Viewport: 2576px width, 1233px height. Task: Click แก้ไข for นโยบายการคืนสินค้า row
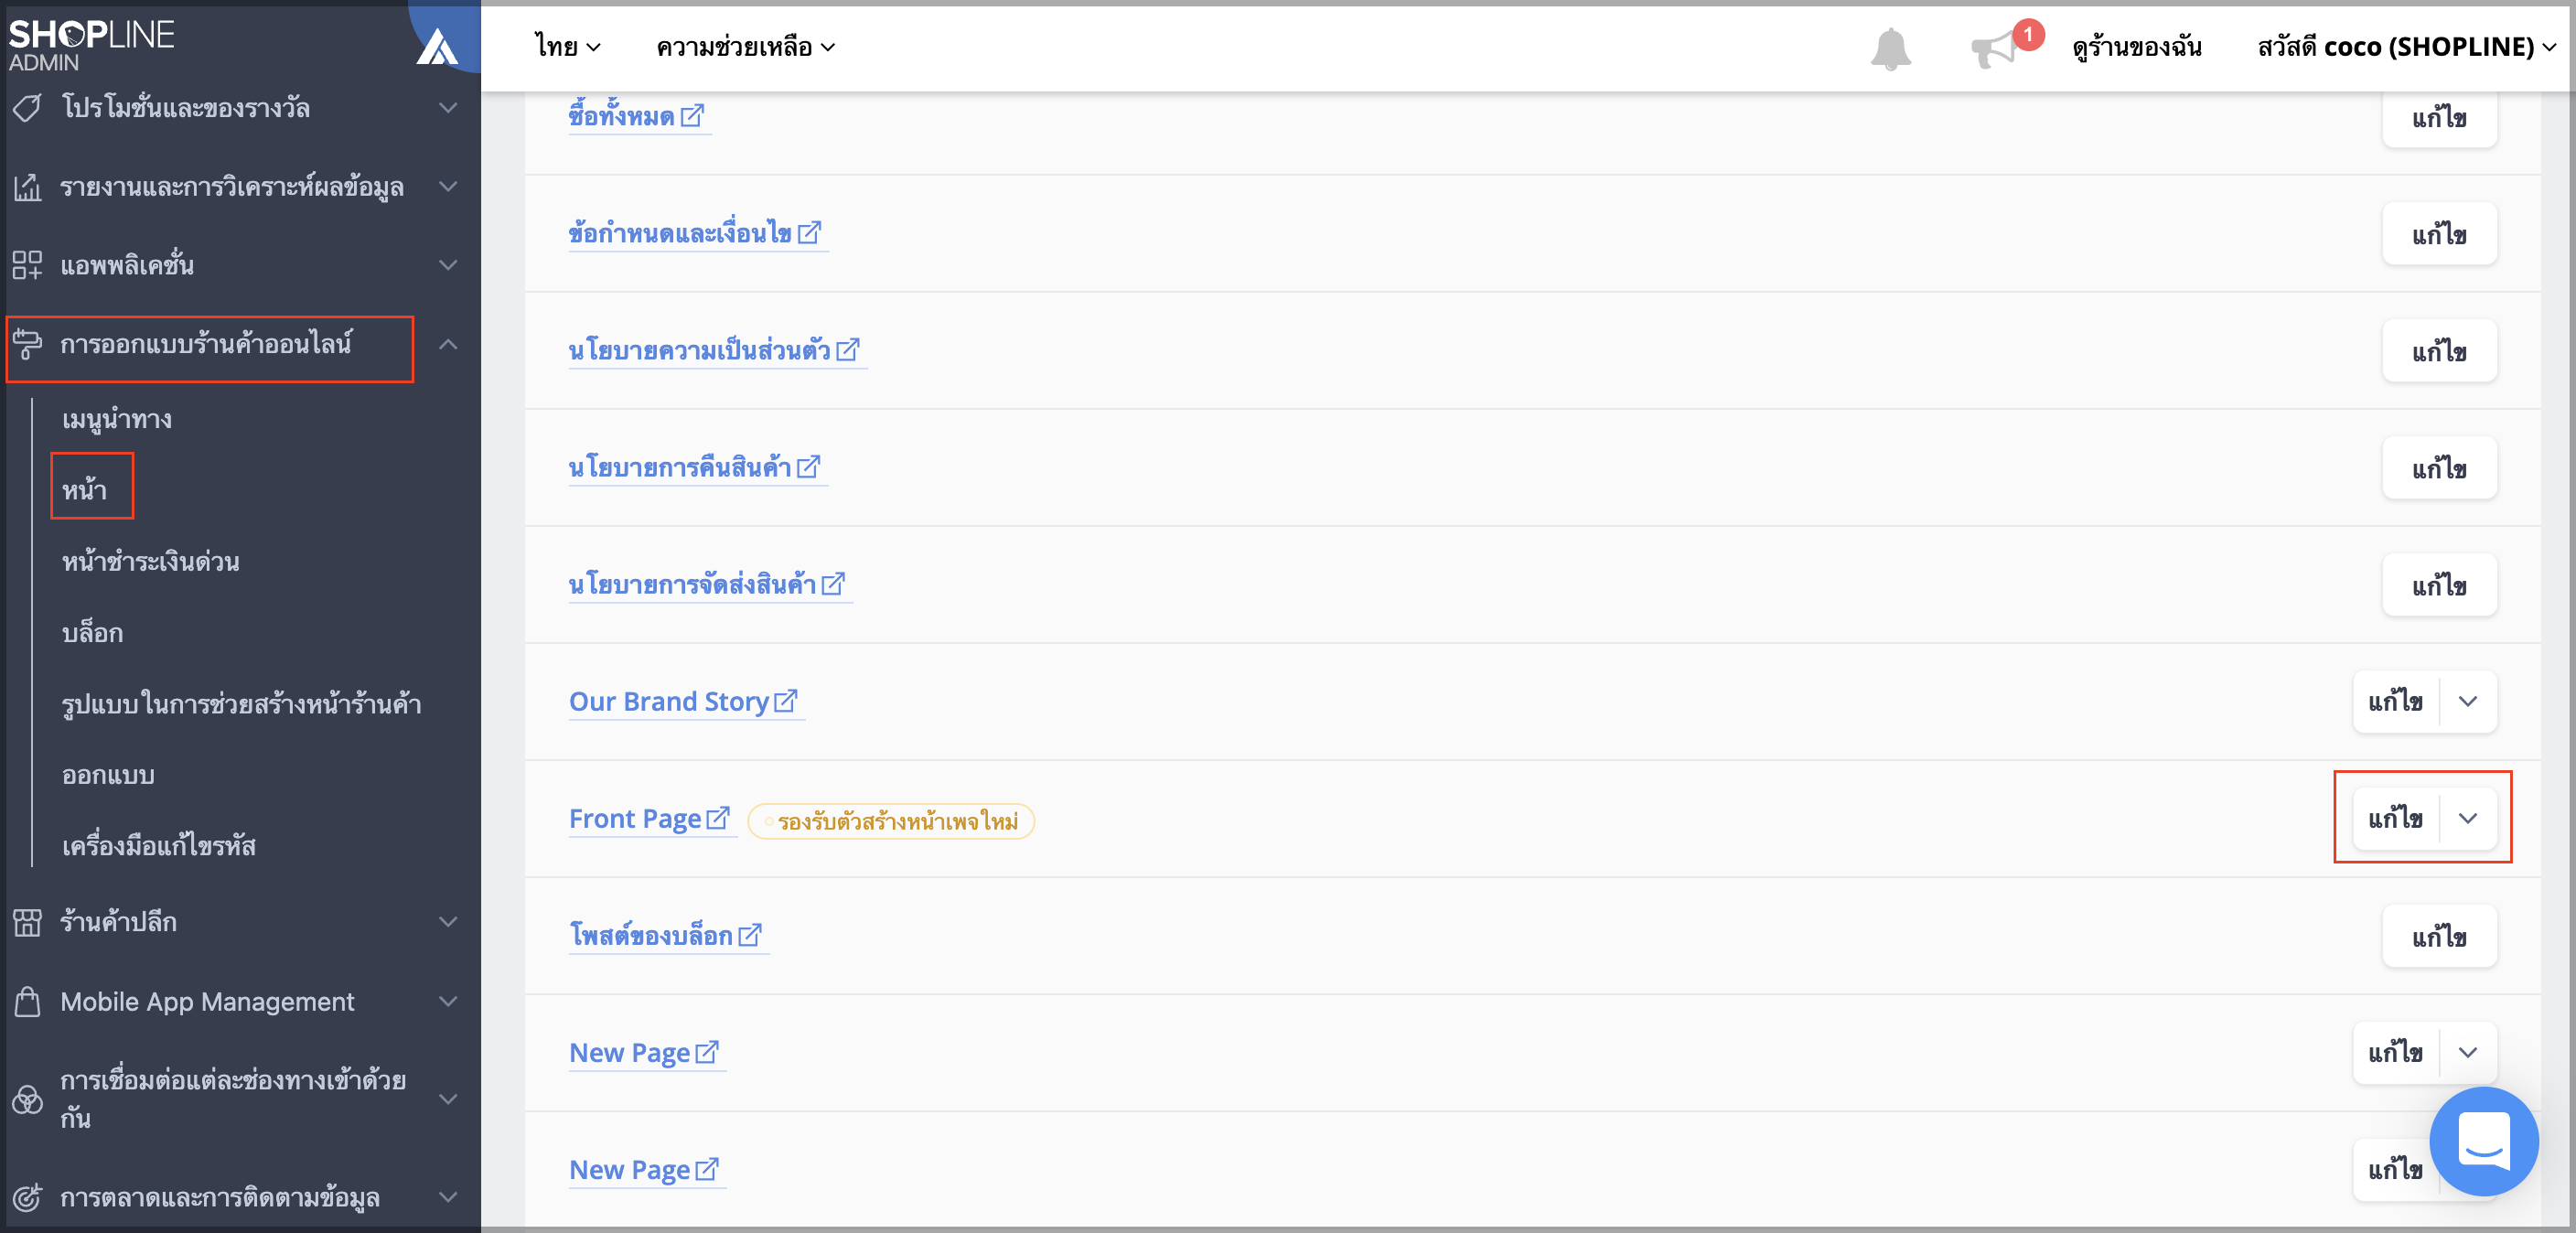pyautogui.click(x=2439, y=468)
